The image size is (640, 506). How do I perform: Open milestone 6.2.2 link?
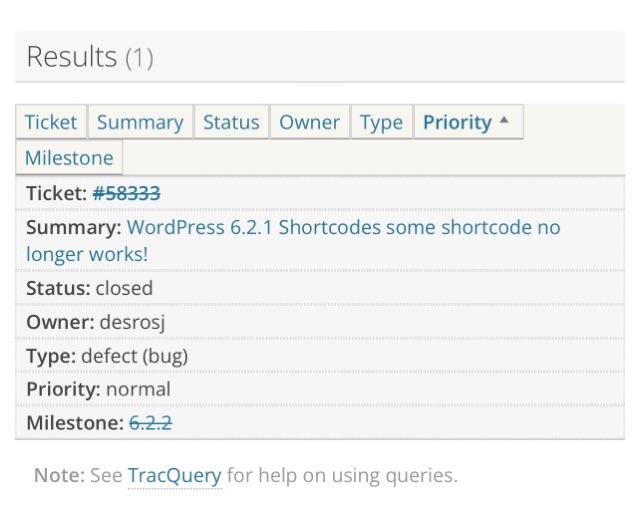click(x=151, y=423)
